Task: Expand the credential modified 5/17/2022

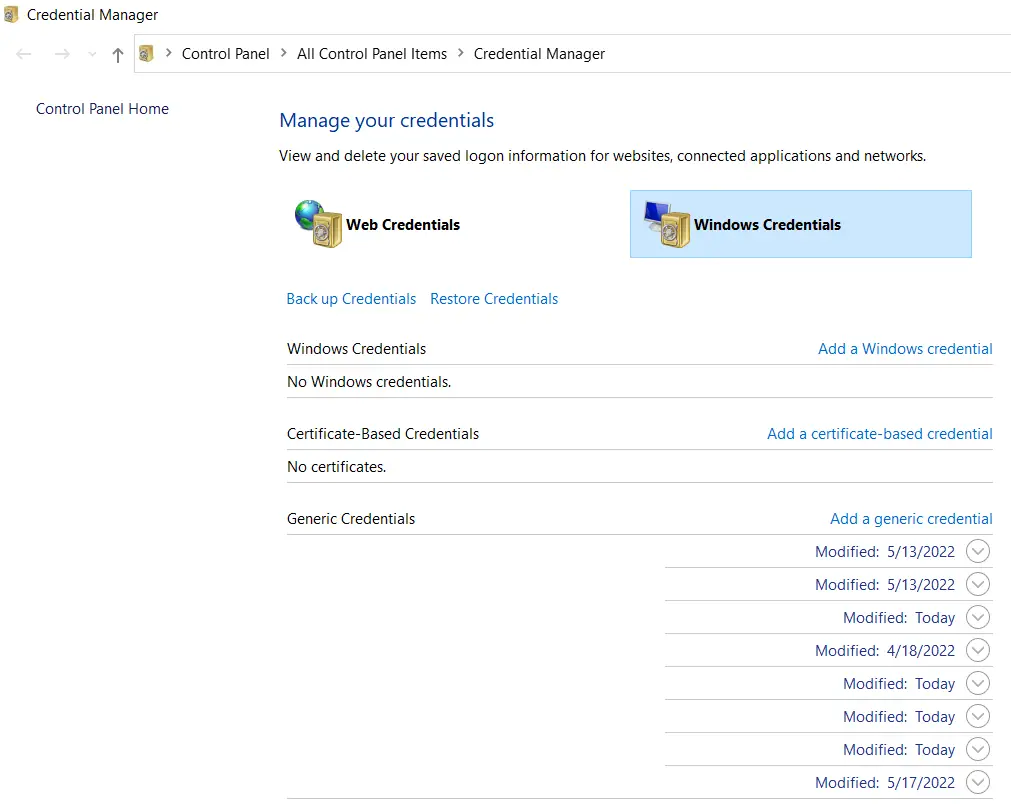Action: point(978,783)
